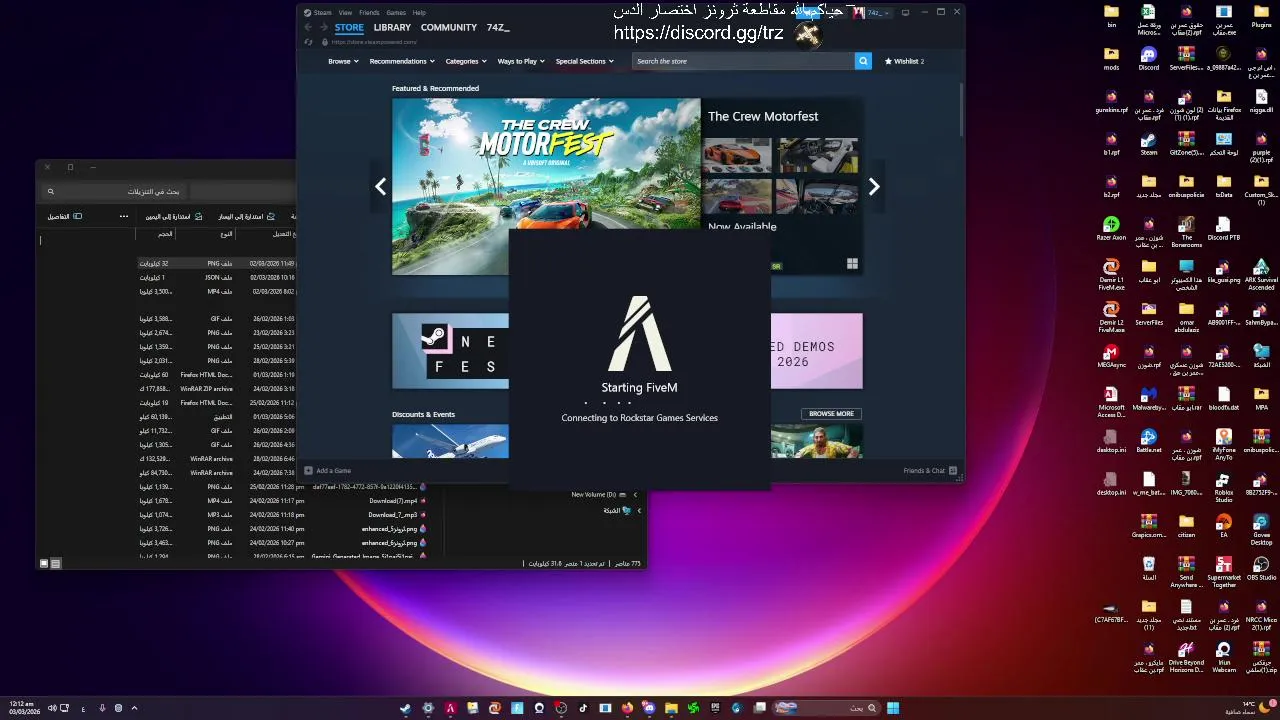Open the Games menu in Steam
Image resolution: width=1280 pixels, height=720 pixels.
tap(396, 13)
